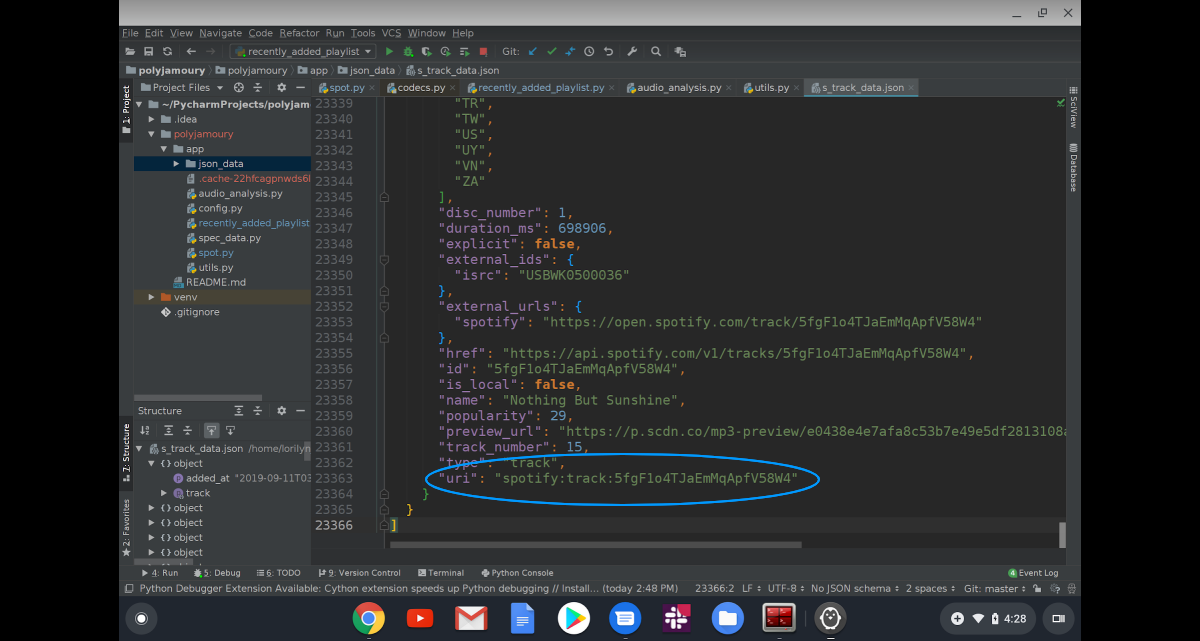This screenshot has height=641, width=1200.
Task: Open Gmail from the shelf
Action: [471, 619]
